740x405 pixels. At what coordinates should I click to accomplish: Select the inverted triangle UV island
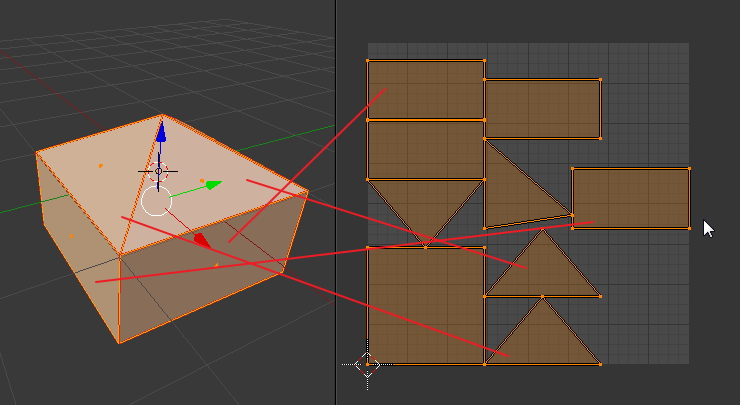pyautogui.click(x=426, y=203)
